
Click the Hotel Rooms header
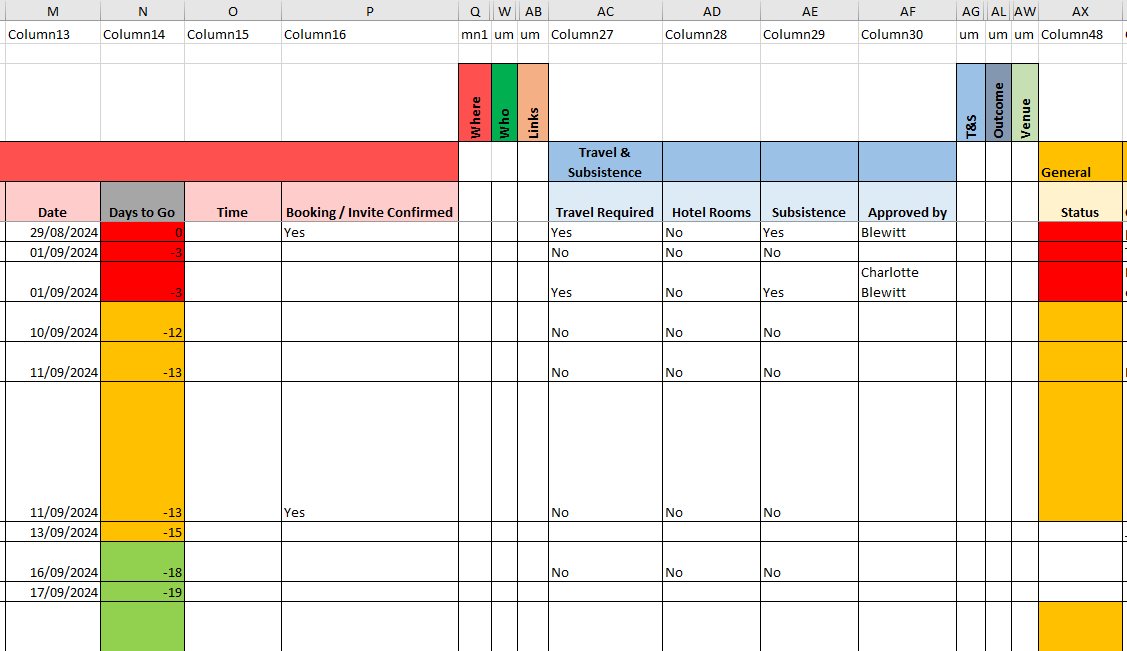point(712,202)
